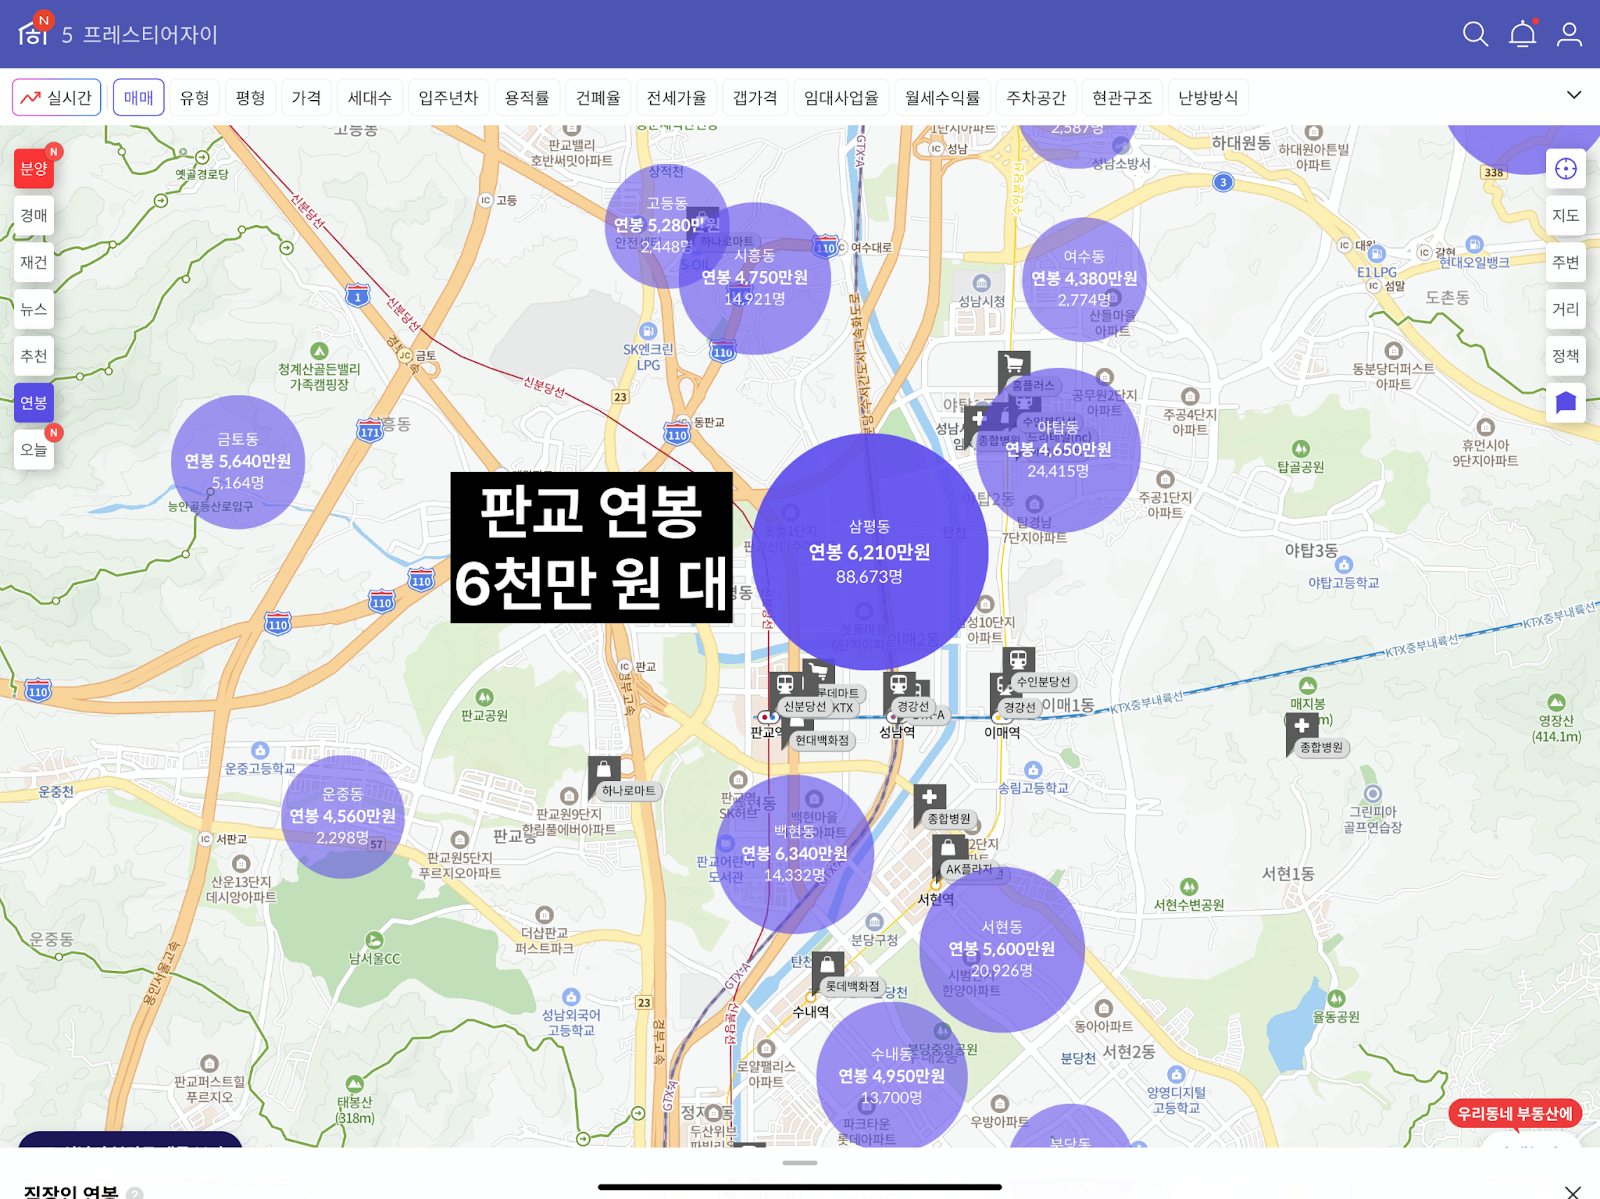Viewport: 1600px width, 1199px height.
Task: Open the 건폐율 filter dropdown
Action: click(598, 97)
